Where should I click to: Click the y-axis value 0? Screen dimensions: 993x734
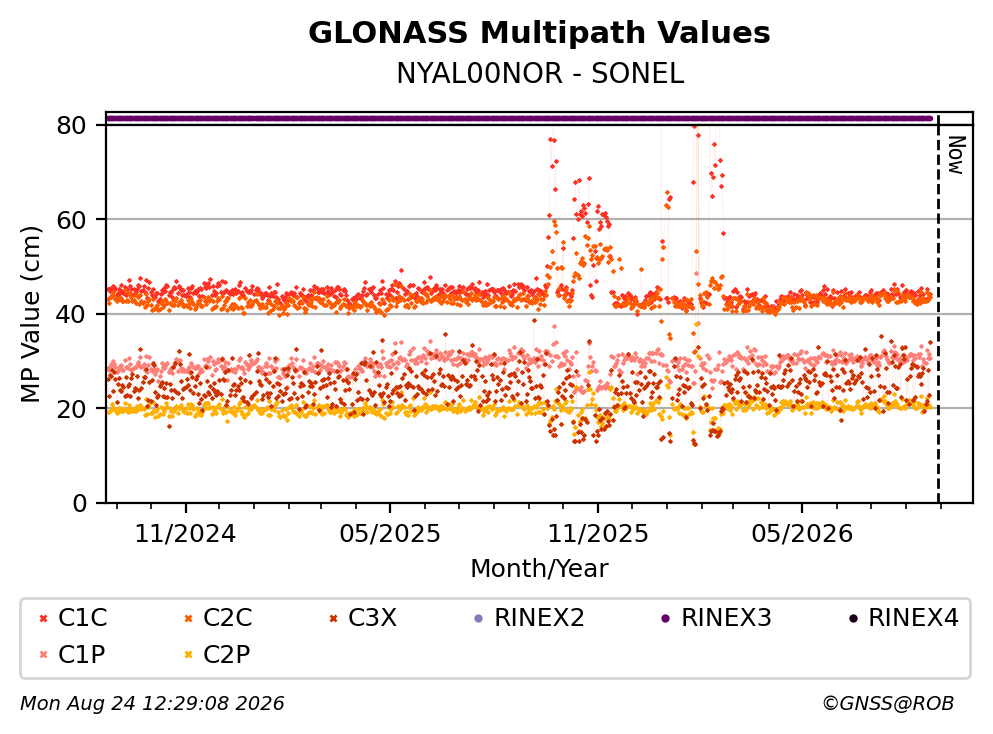[x=80, y=503]
